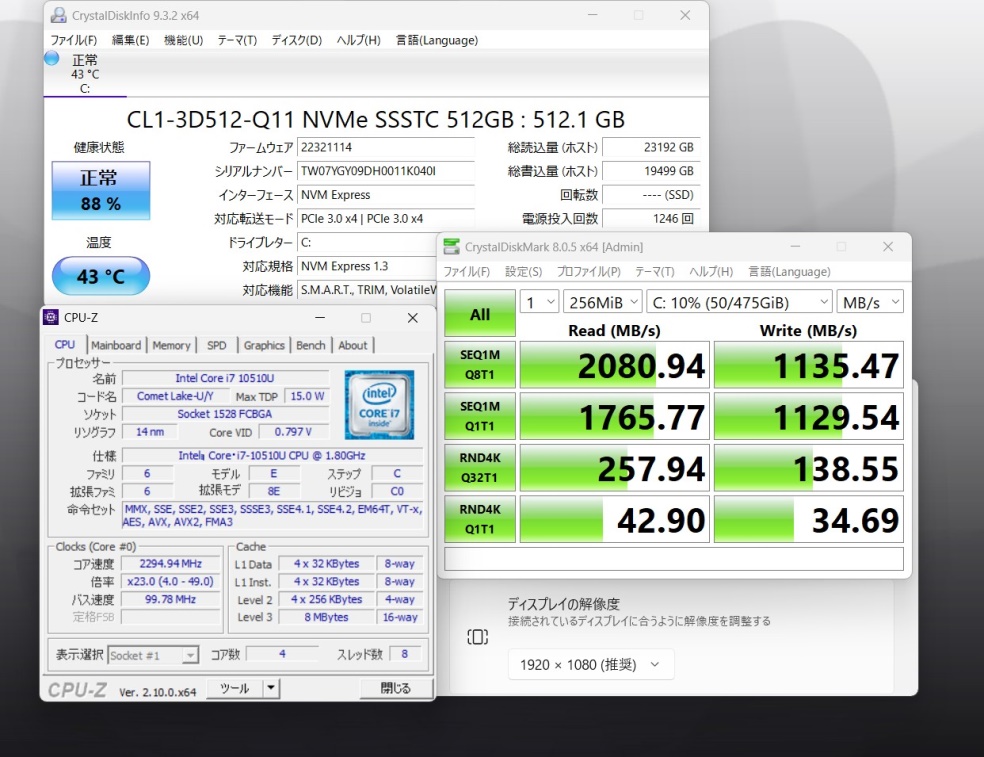
Task: Open the ヘルプ(H) menu in CrystalDiskInfo
Action: [358, 40]
